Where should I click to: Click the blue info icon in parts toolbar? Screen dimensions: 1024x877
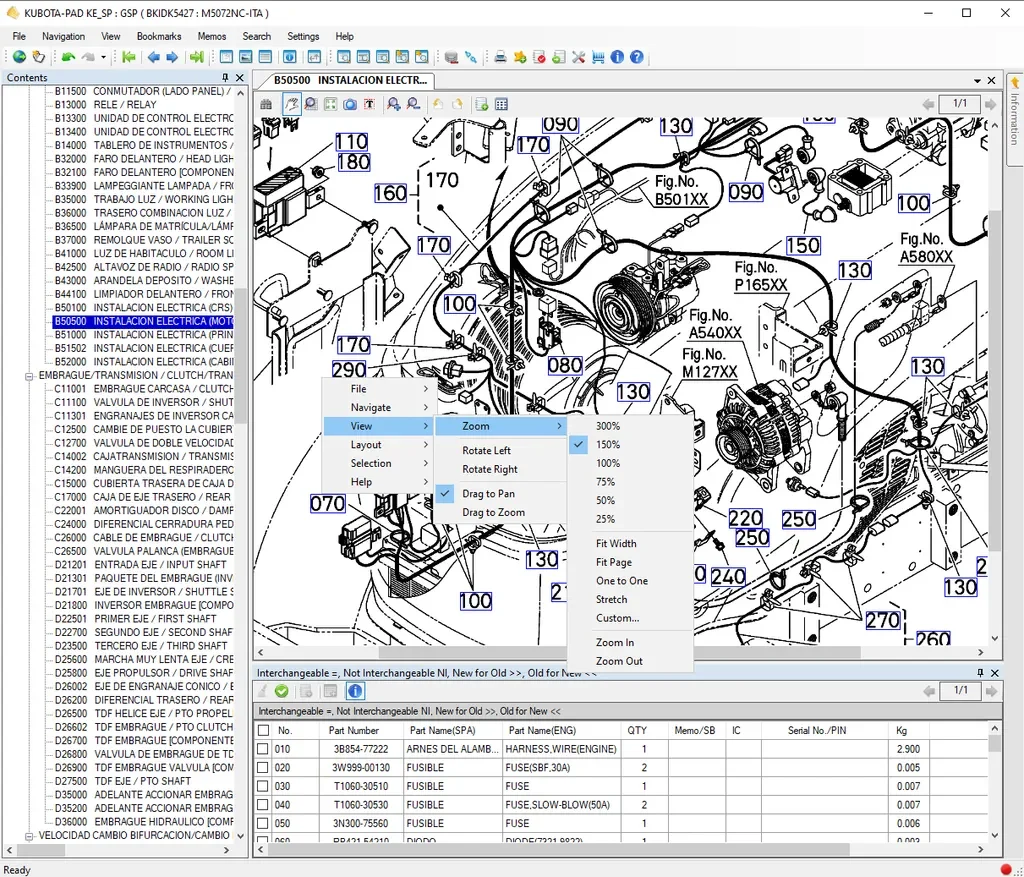coord(355,691)
